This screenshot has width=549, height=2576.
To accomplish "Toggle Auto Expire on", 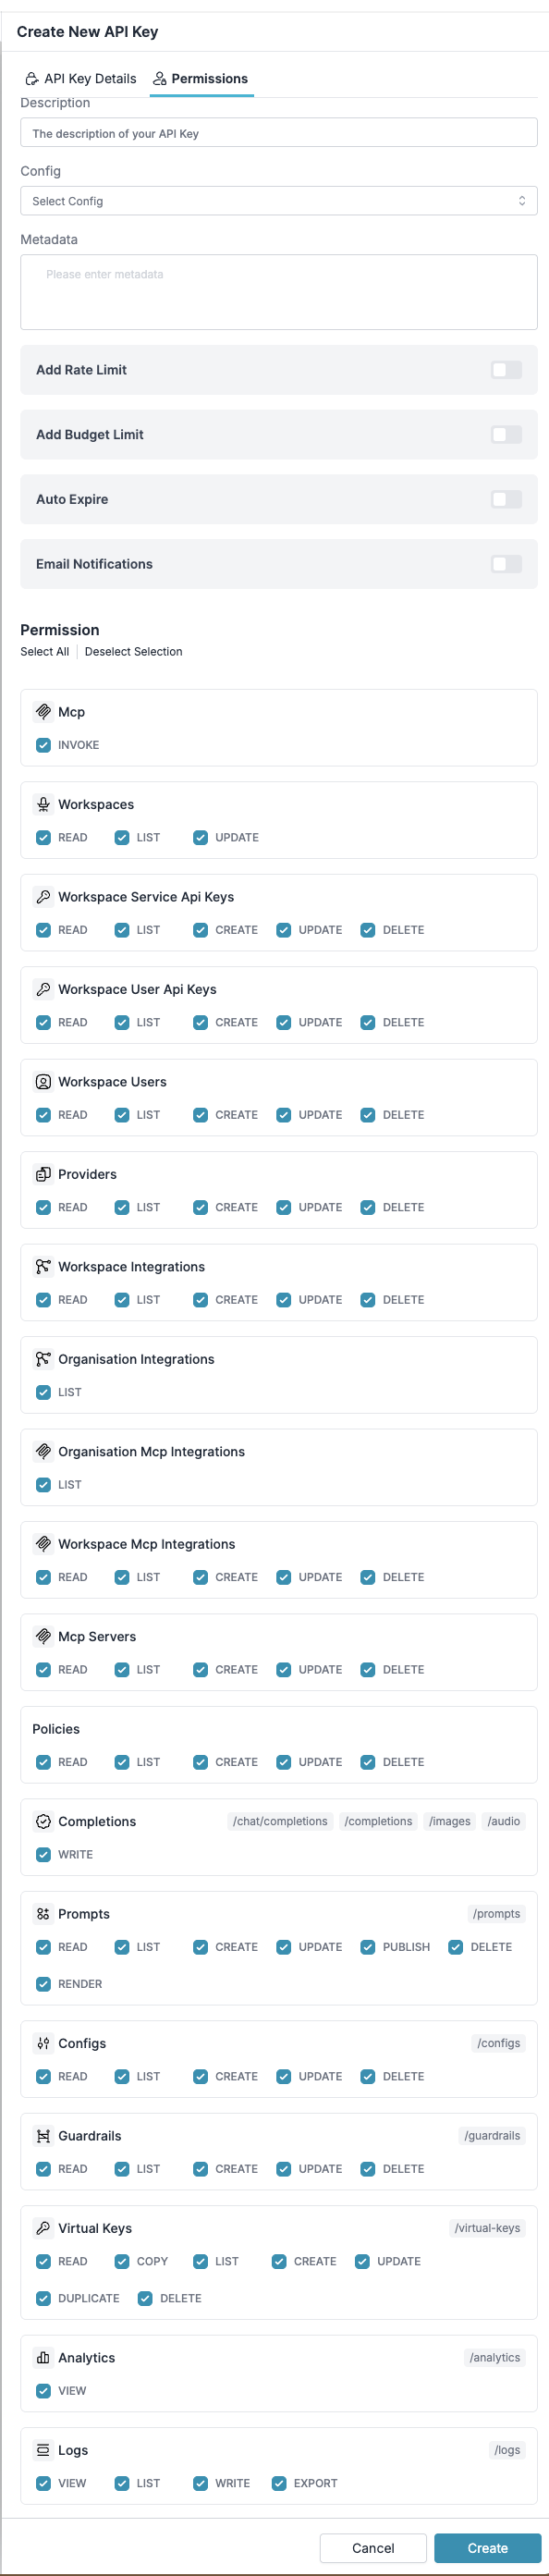I will [x=506, y=499].
